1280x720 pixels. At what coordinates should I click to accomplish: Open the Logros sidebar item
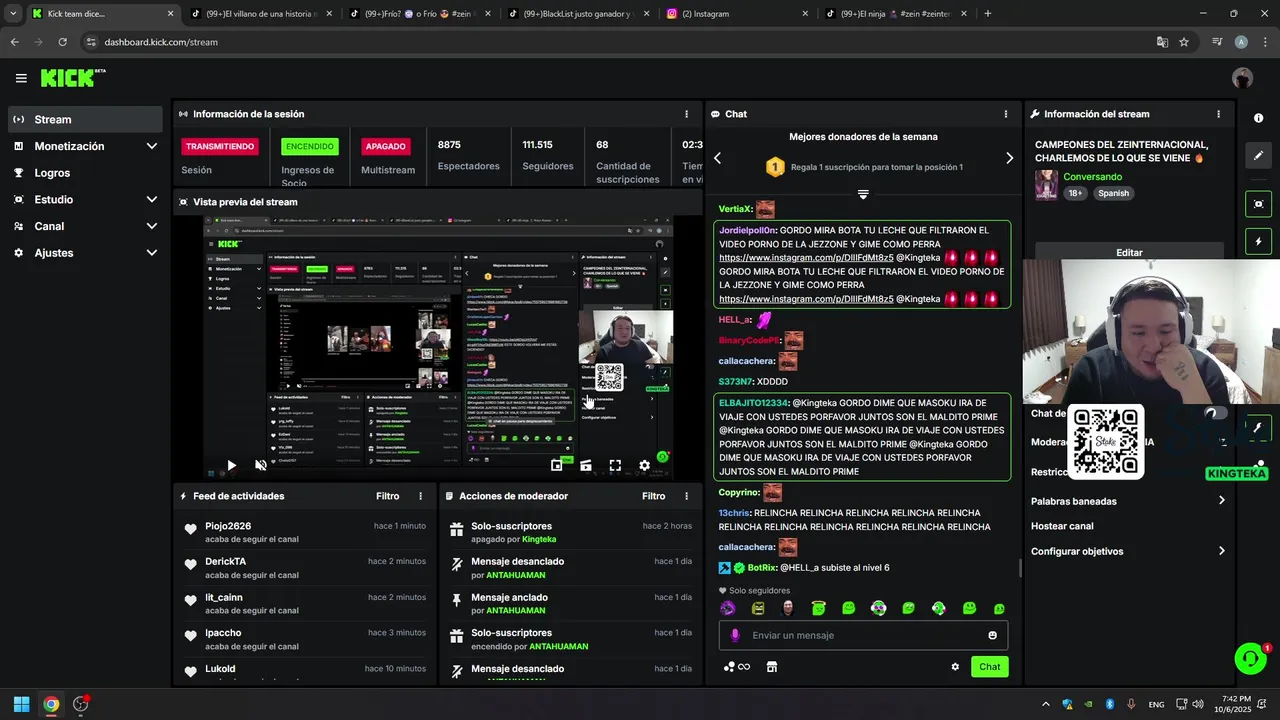pyautogui.click(x=85, y=173)
